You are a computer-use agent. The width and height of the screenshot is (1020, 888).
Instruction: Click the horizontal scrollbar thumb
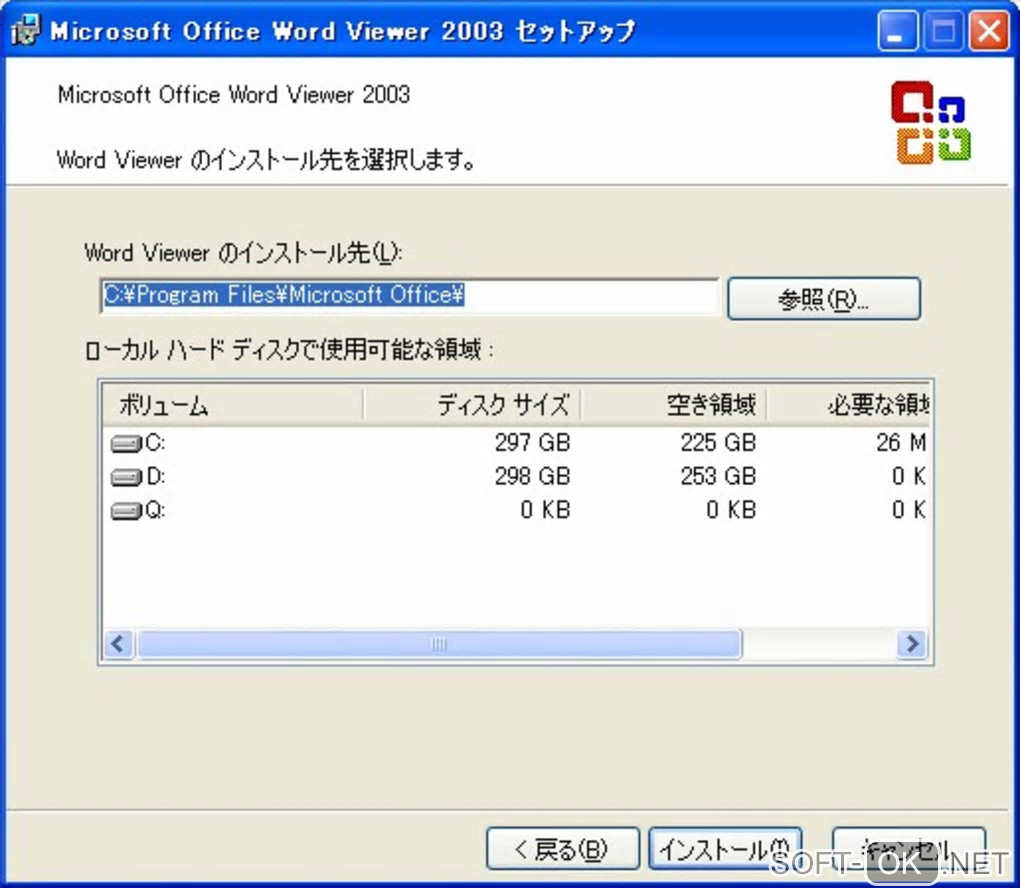[439, 644]
